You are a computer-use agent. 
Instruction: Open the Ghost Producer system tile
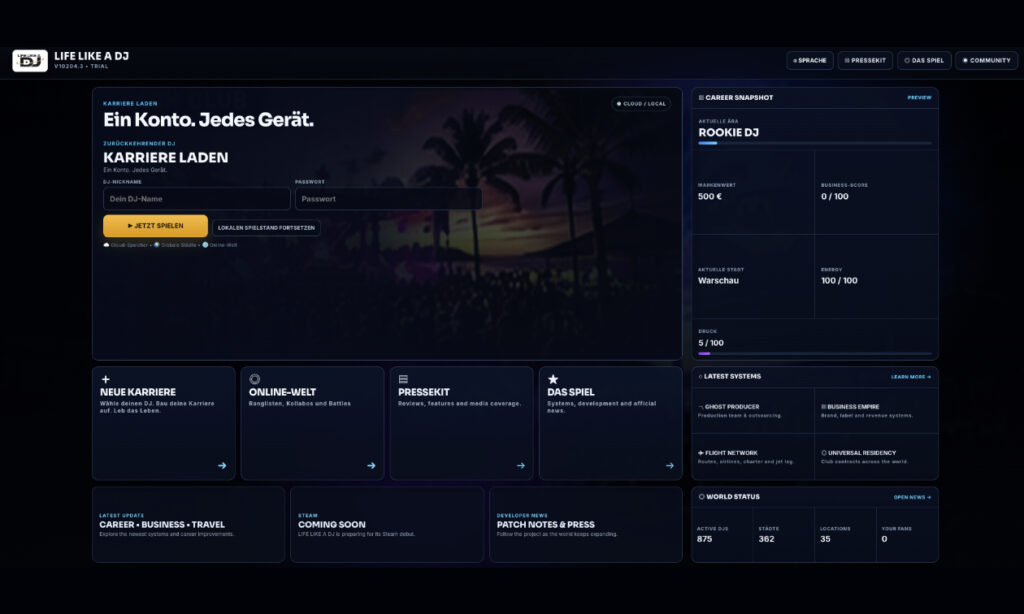(x=753, y=411)
